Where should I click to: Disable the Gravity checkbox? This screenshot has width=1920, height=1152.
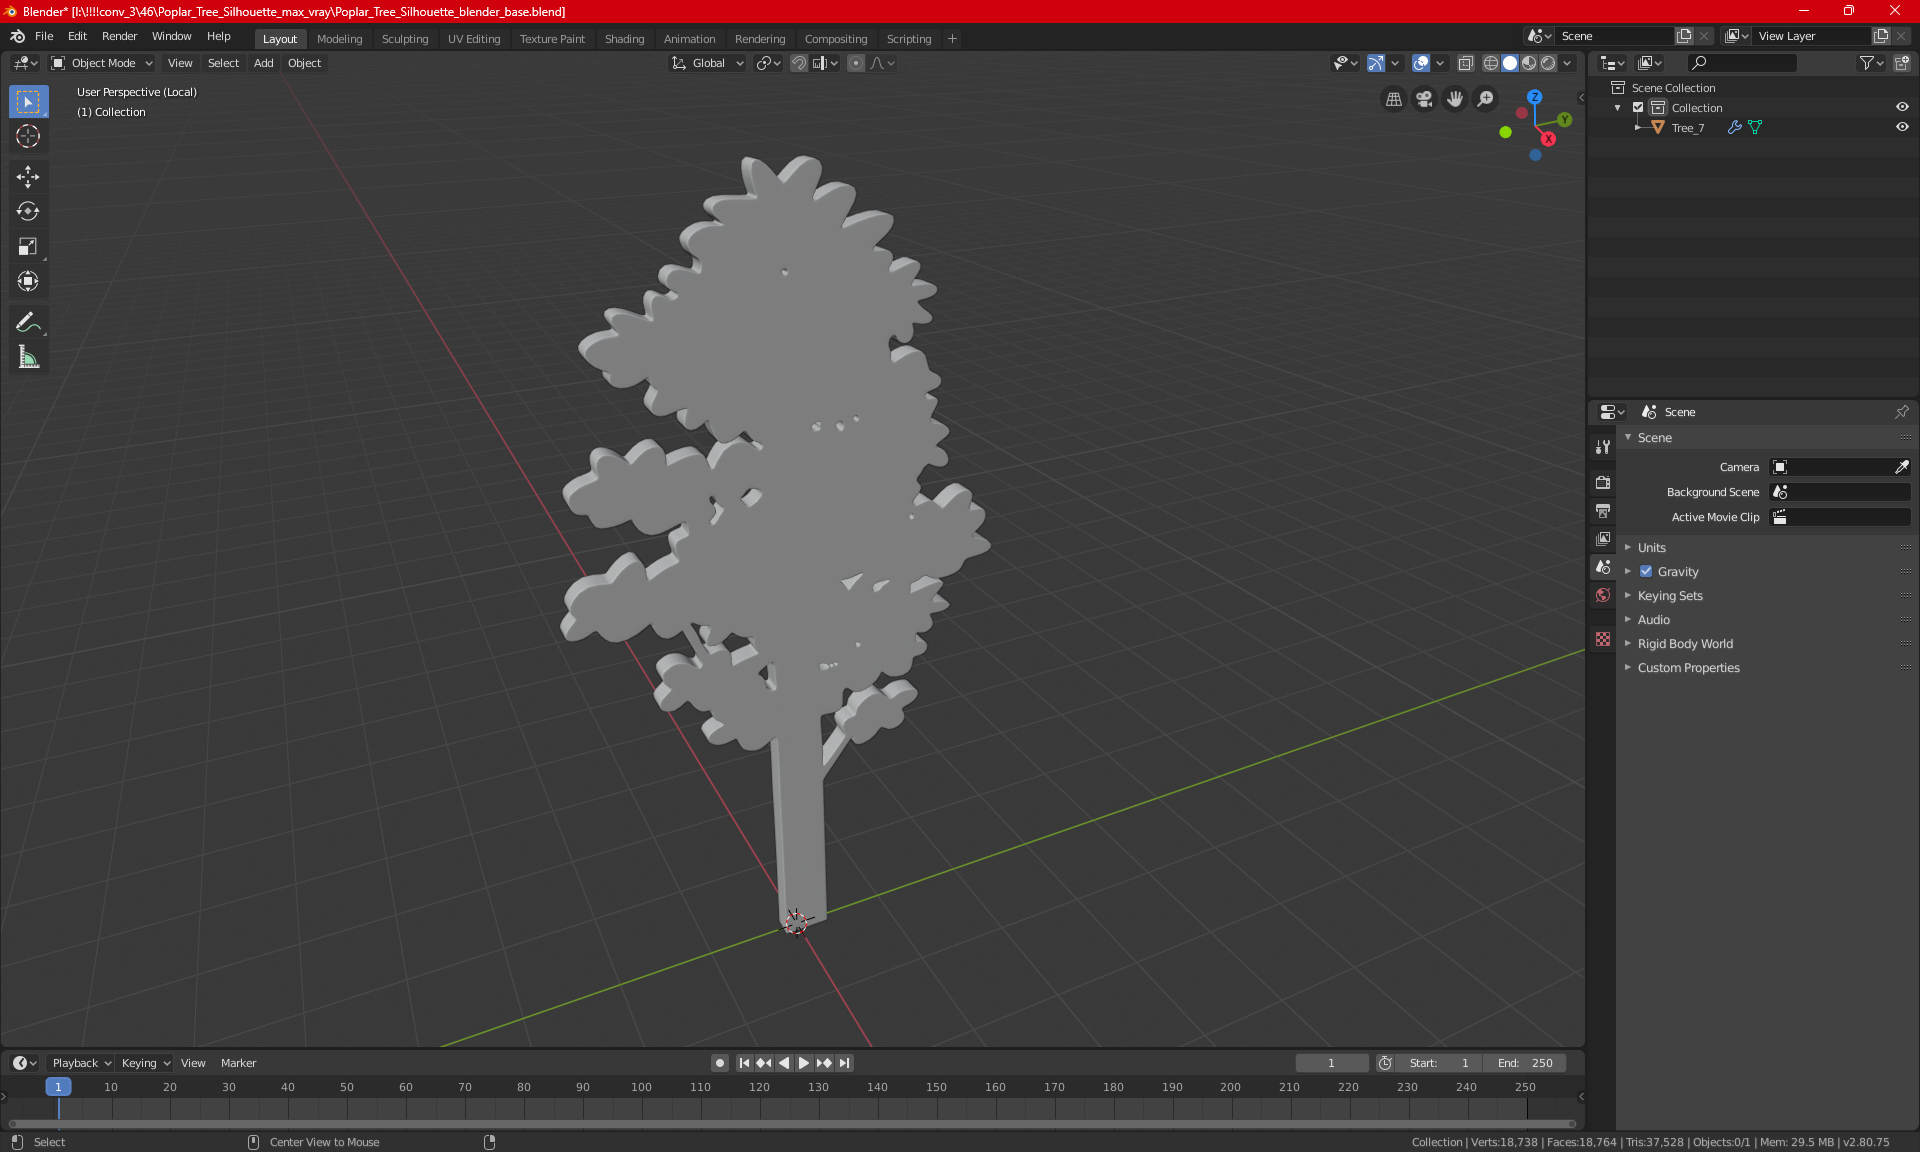tap(1646, 571)
